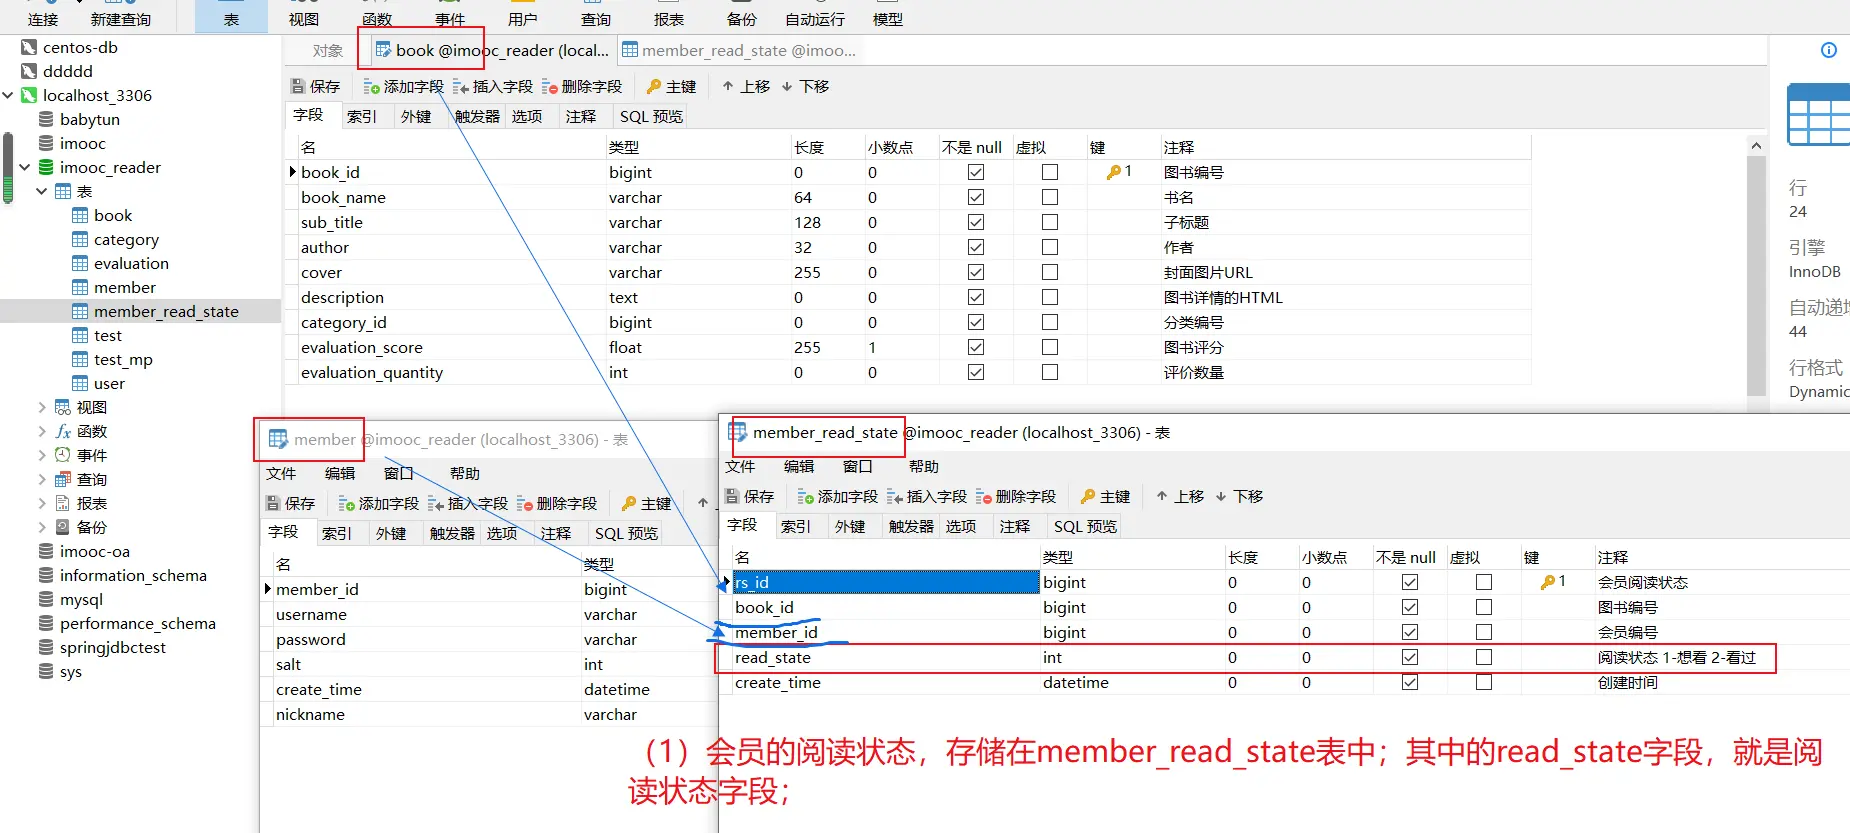Open the centos-db connection icon
1850x833 pixels.
pyautogui.click(x=29, y=47)
